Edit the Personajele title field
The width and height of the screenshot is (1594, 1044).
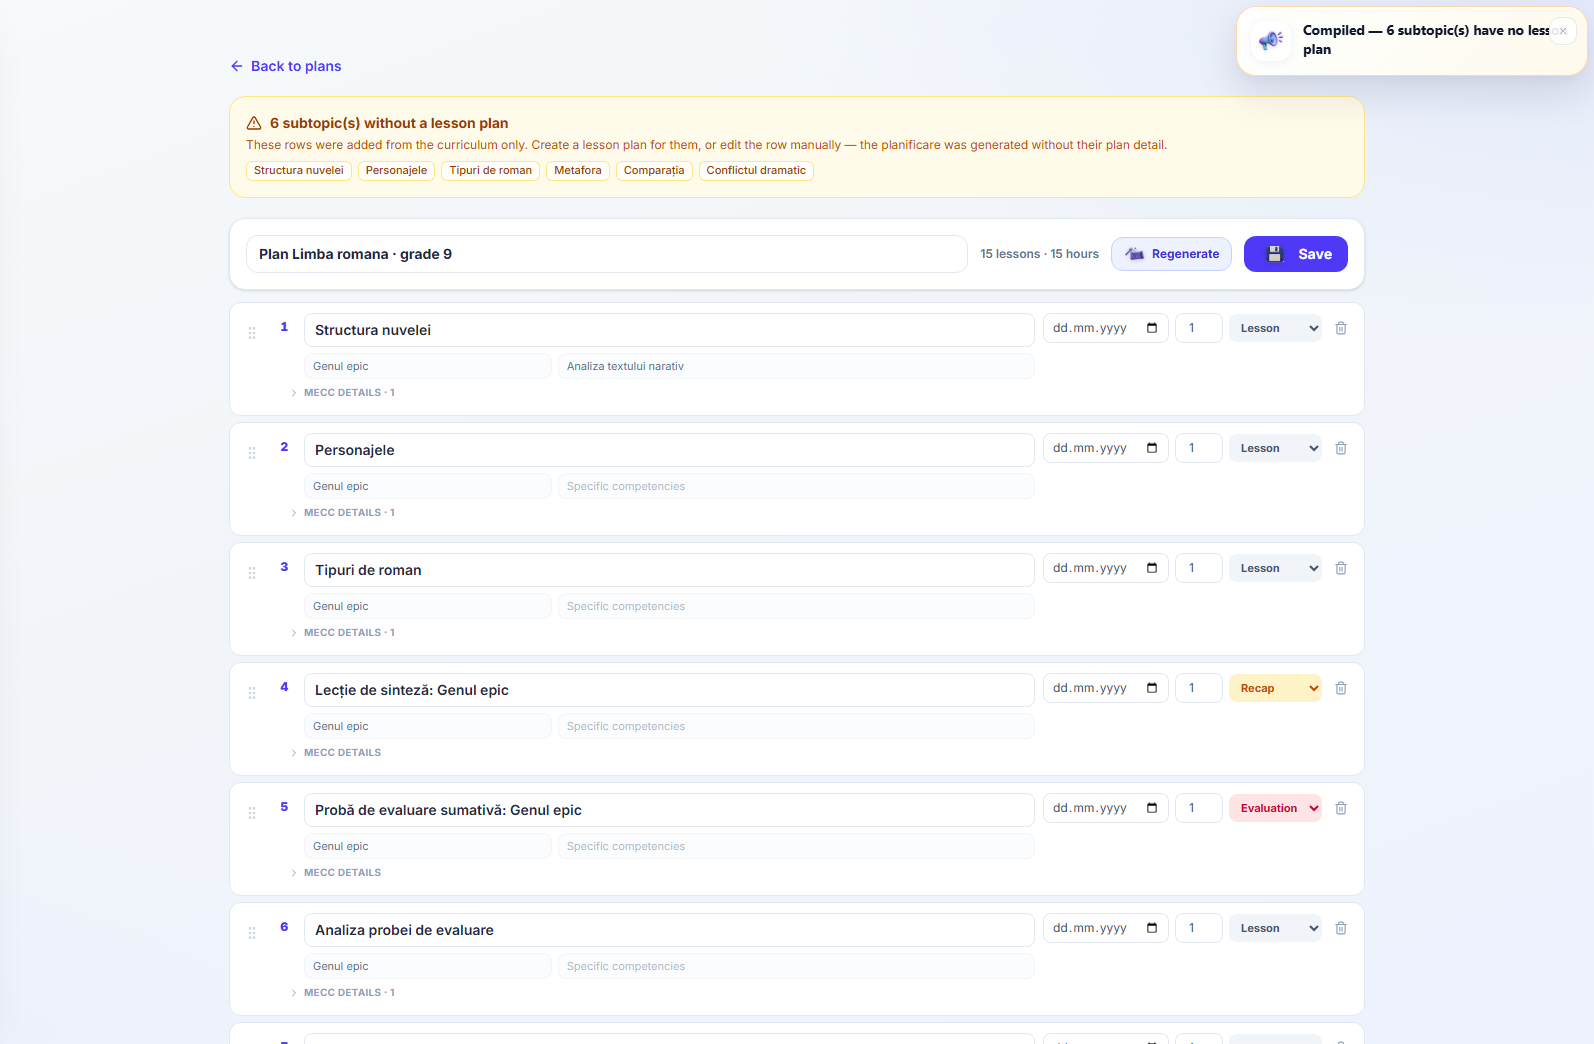(x=669, y=450)
